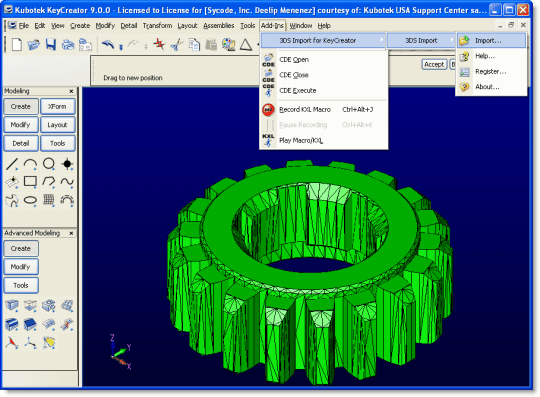Click the Undo arrow icon
Viewport: 540px width, 397px height.
tap(108, 44)
